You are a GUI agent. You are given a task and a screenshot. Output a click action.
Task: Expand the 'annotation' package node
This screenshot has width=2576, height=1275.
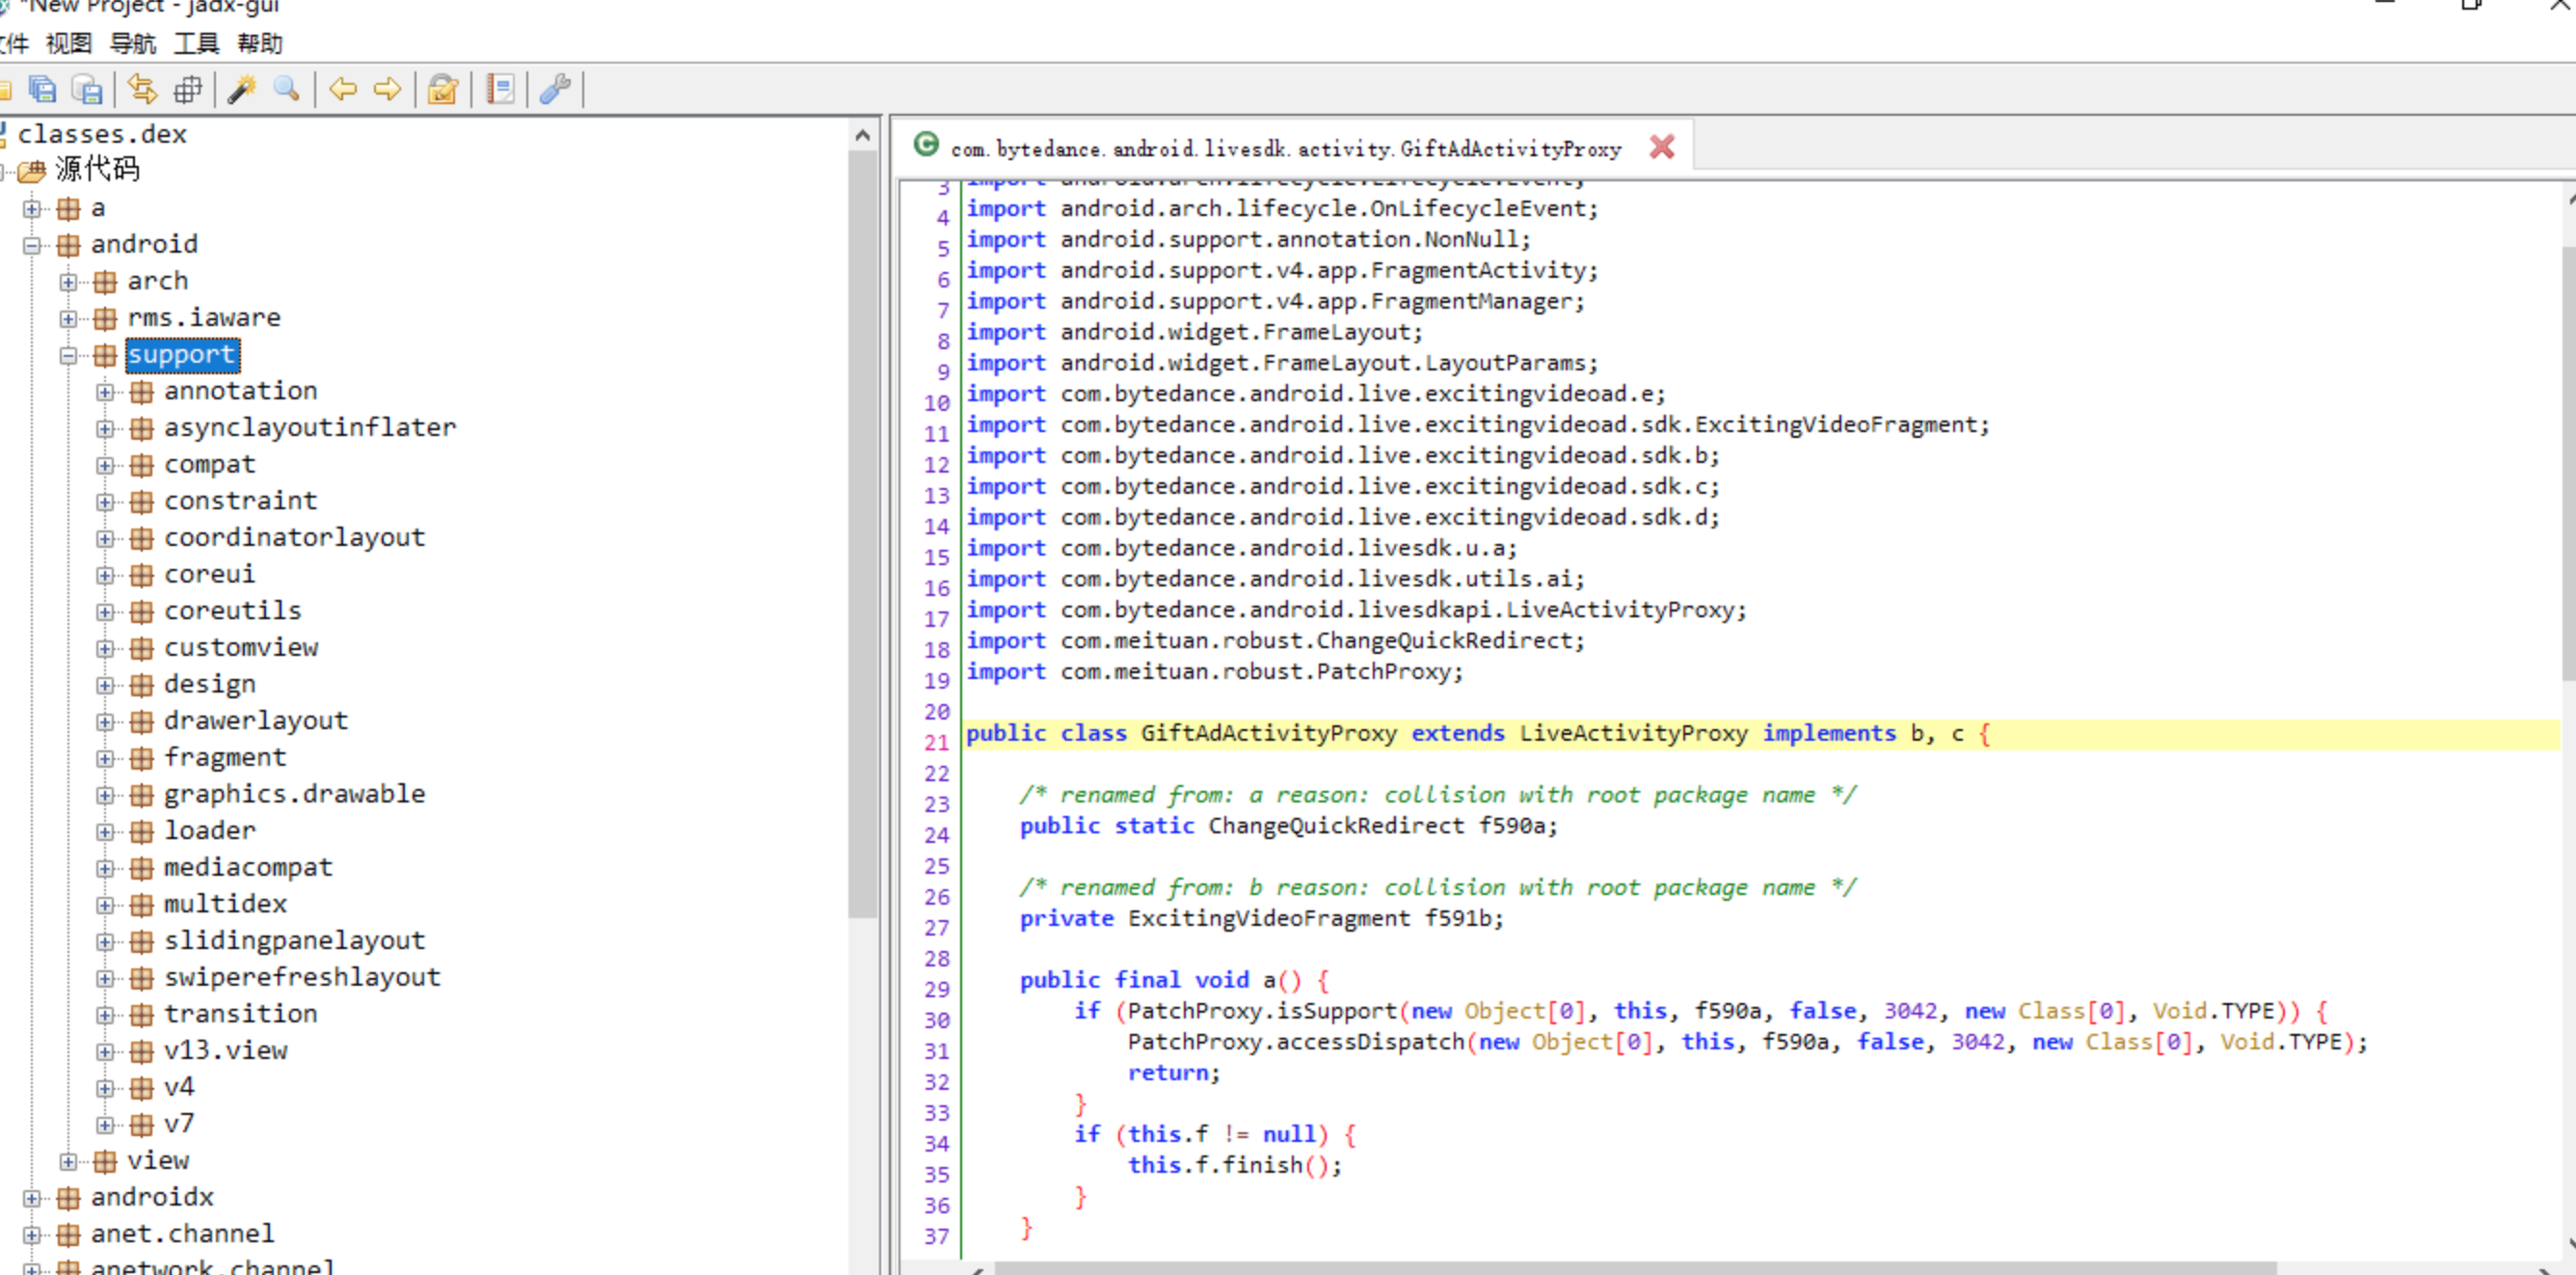pyautogui.click(x=105, y=393)
